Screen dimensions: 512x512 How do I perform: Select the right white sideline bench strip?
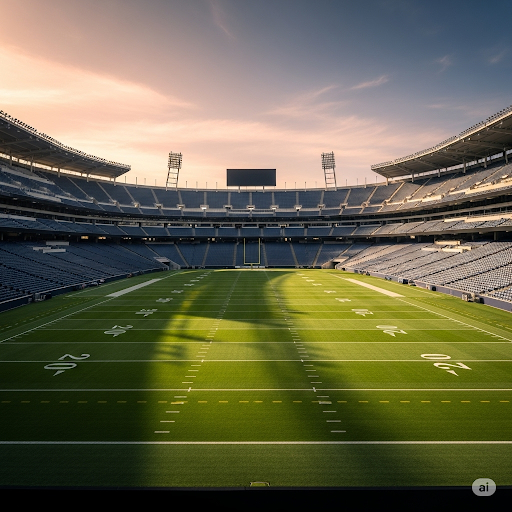coord(374,287)
